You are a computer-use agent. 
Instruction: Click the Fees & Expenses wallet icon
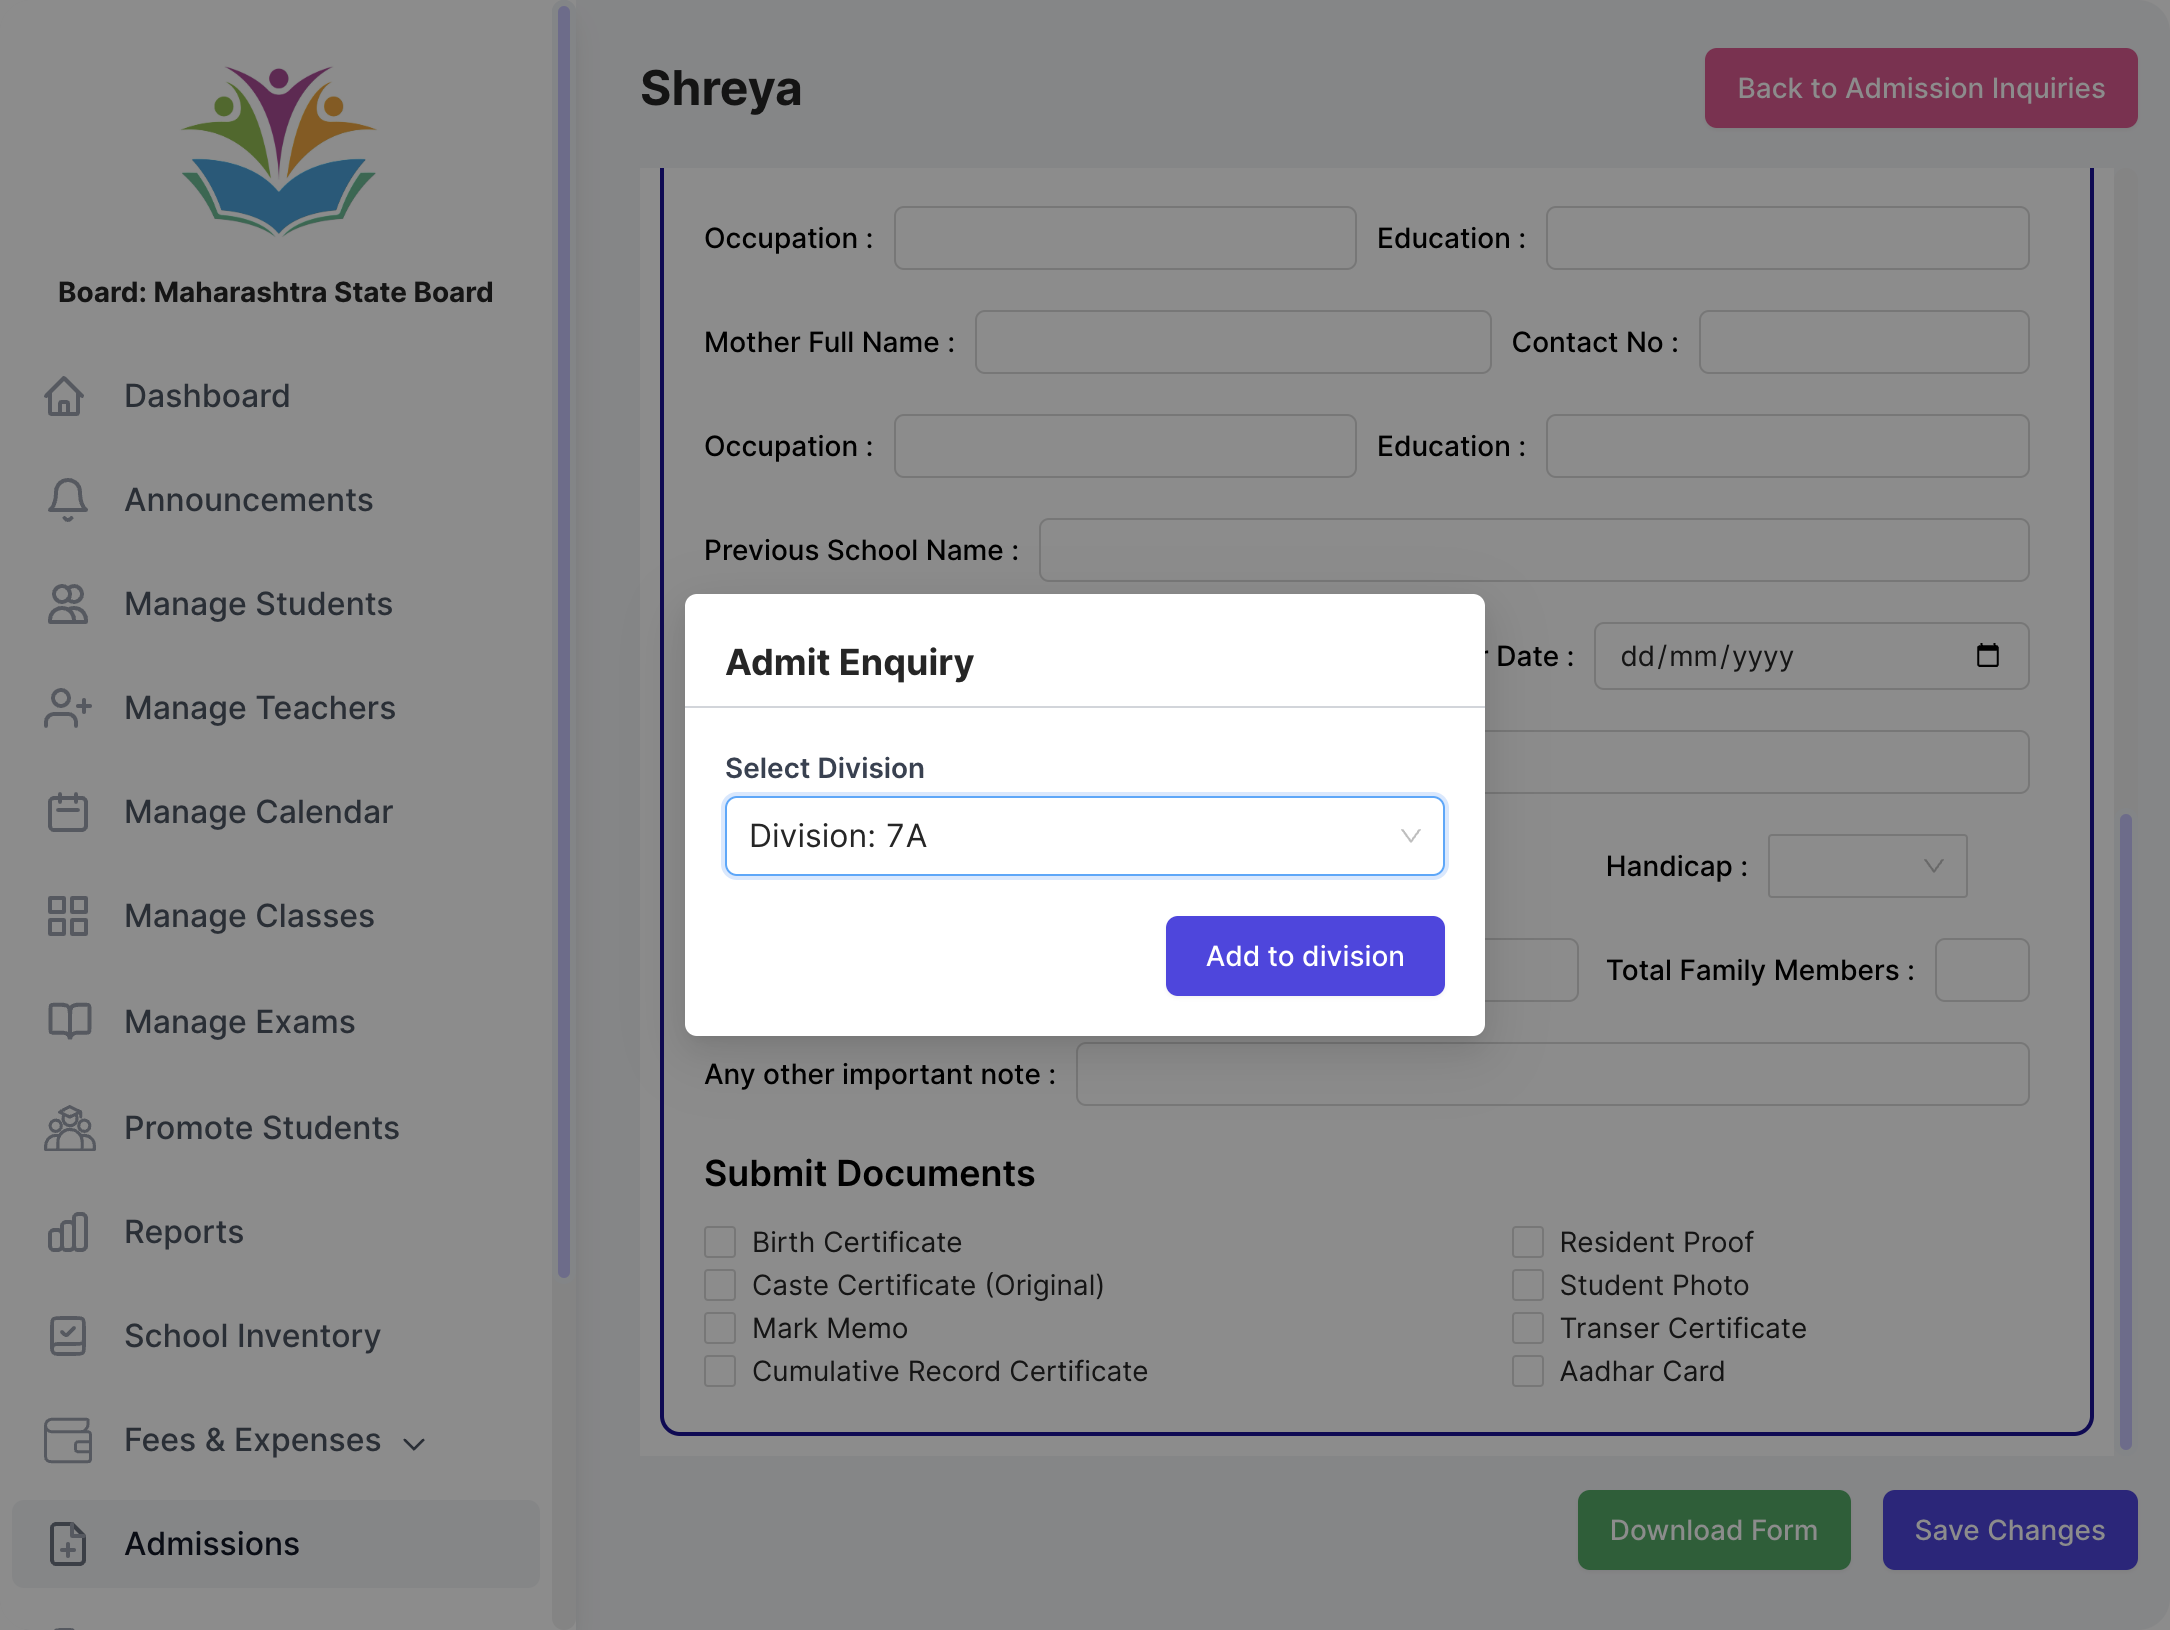click(x=68, y=1440)
